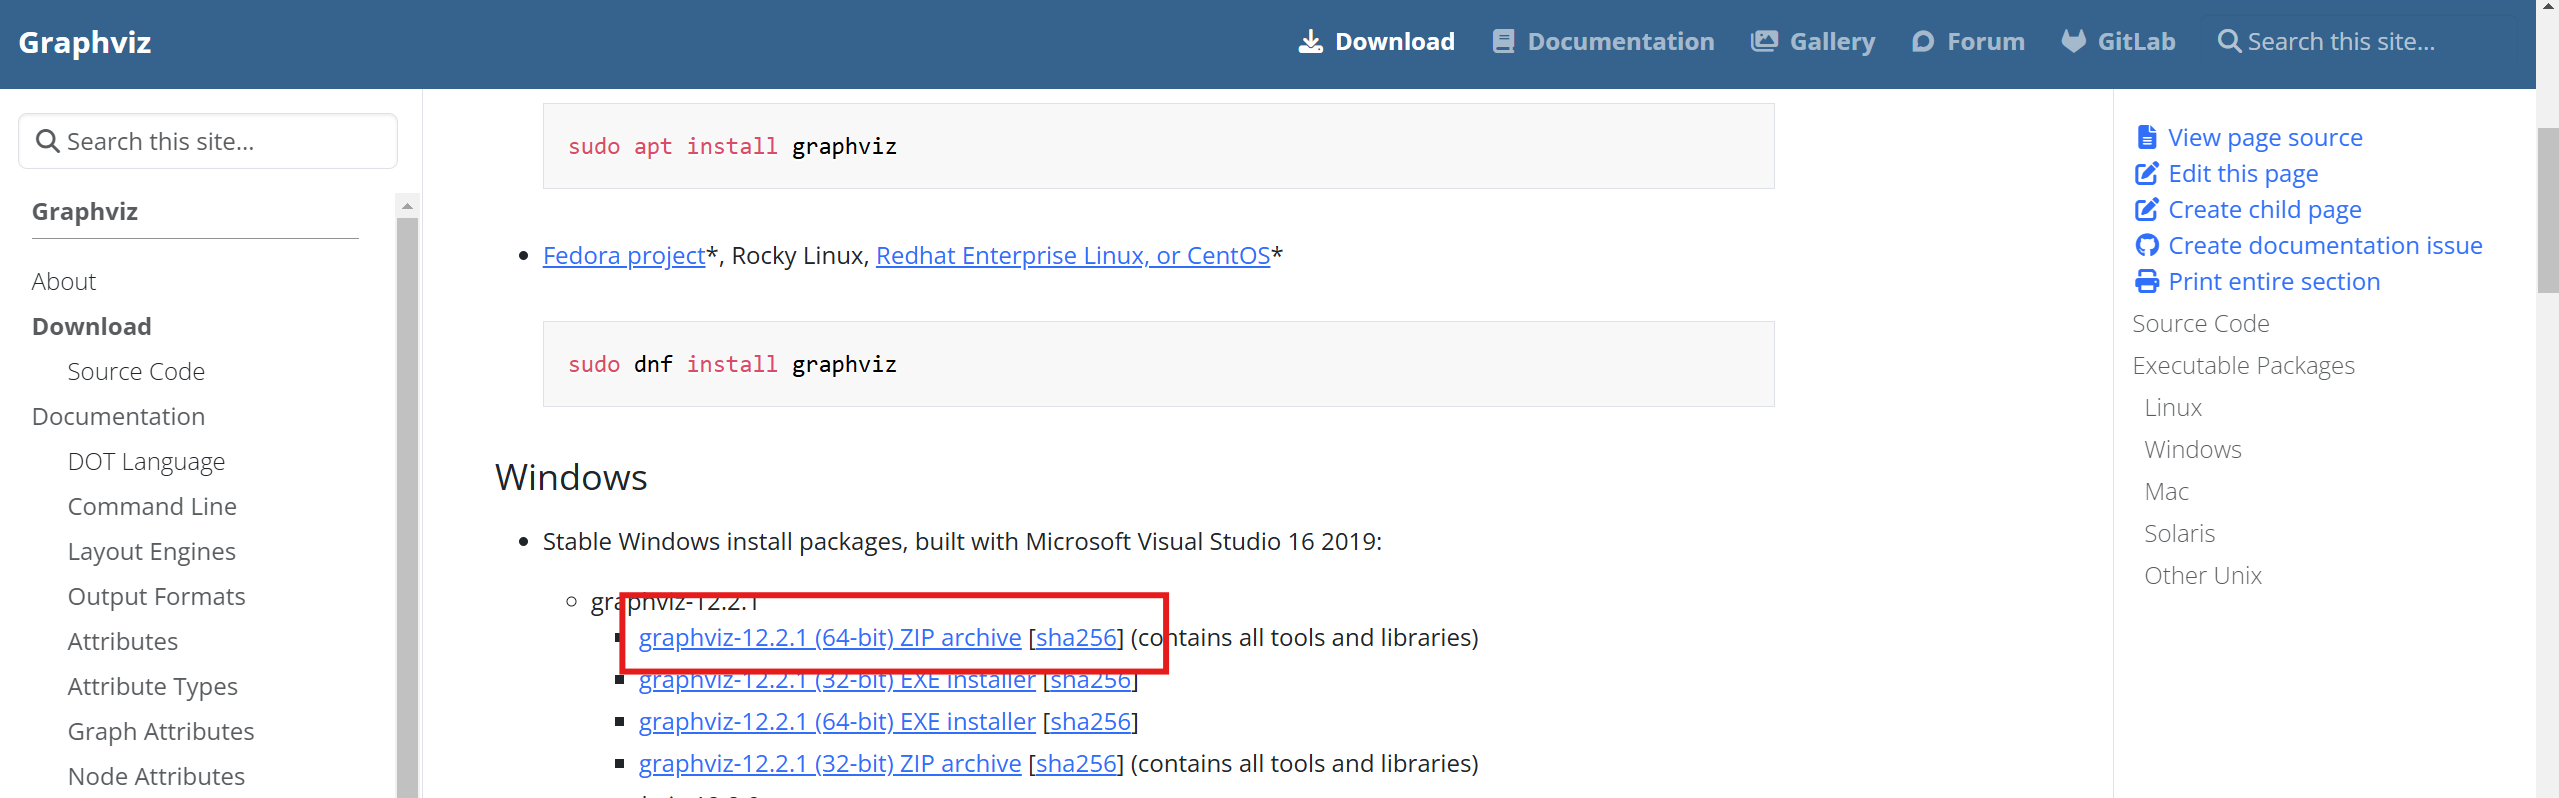
Task: Select Download in the left sidebar
Action: click(92, 326)
